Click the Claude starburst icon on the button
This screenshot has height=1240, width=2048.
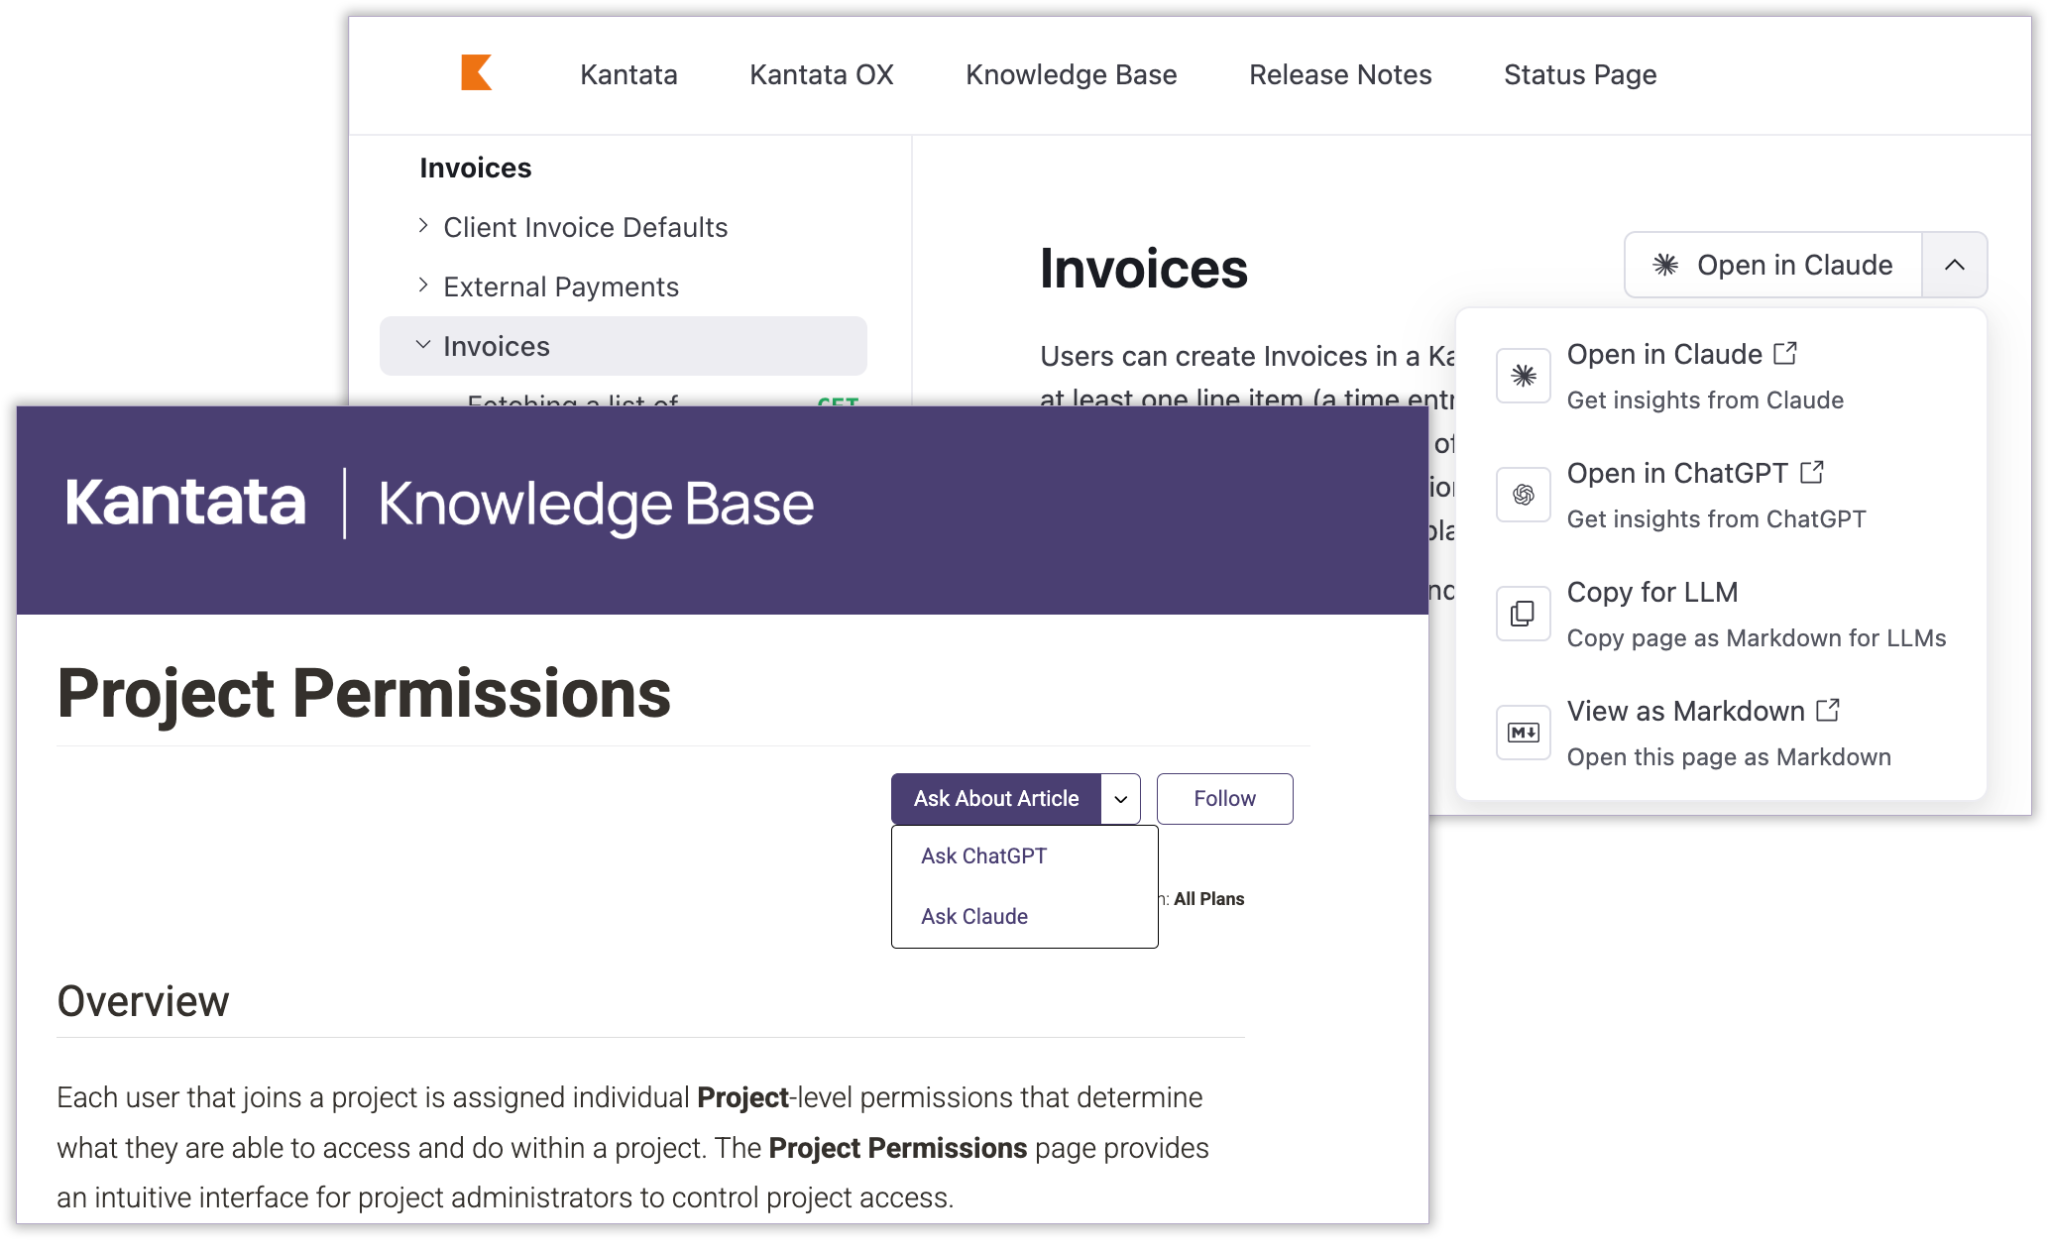tap(1665, 265)
